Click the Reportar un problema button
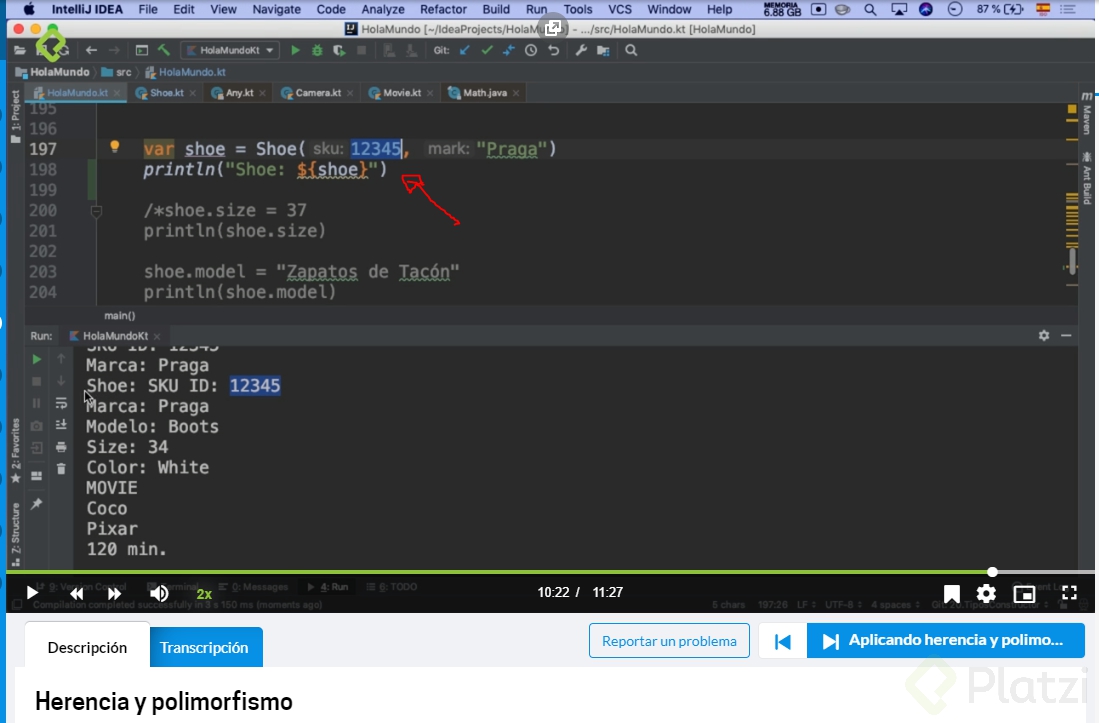Viewport: 1099px width, 723px height. pyautogui.click(x=669, y=641)
